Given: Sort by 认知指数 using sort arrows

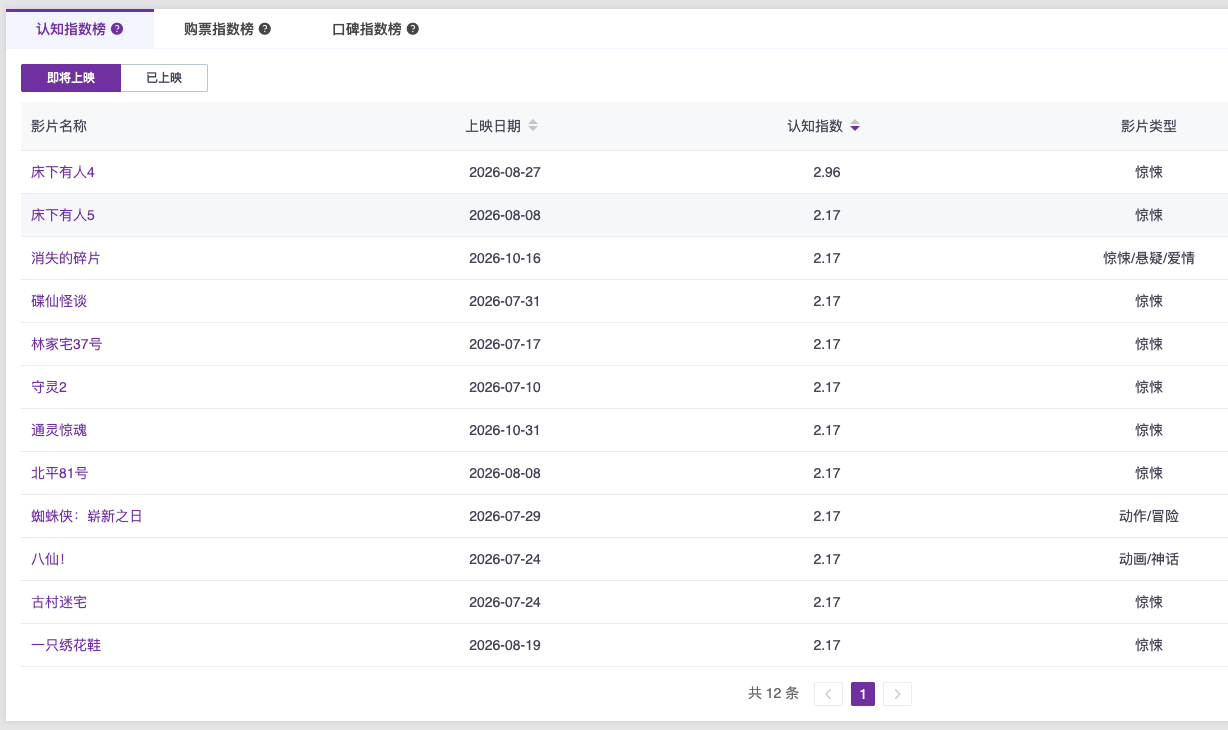Looking at the screenshot, I should coord(855,126).
